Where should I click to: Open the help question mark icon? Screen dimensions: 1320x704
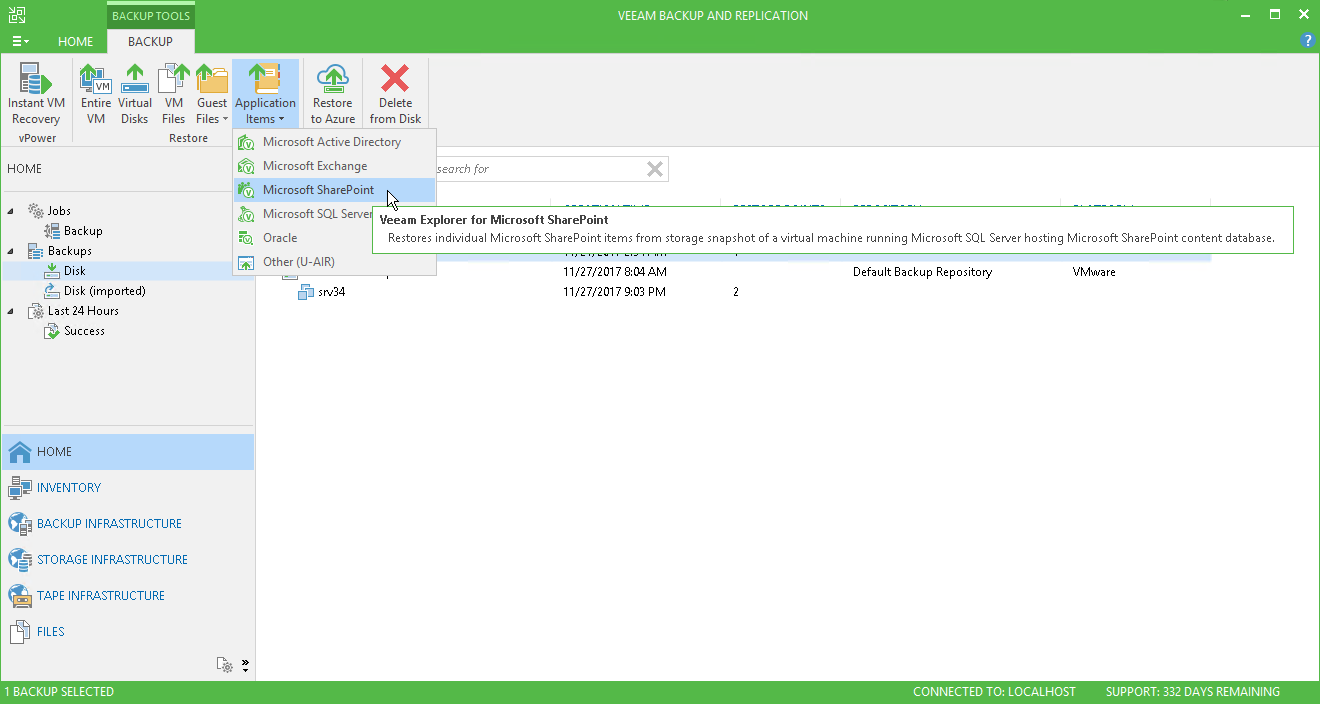coord(1307,41)
